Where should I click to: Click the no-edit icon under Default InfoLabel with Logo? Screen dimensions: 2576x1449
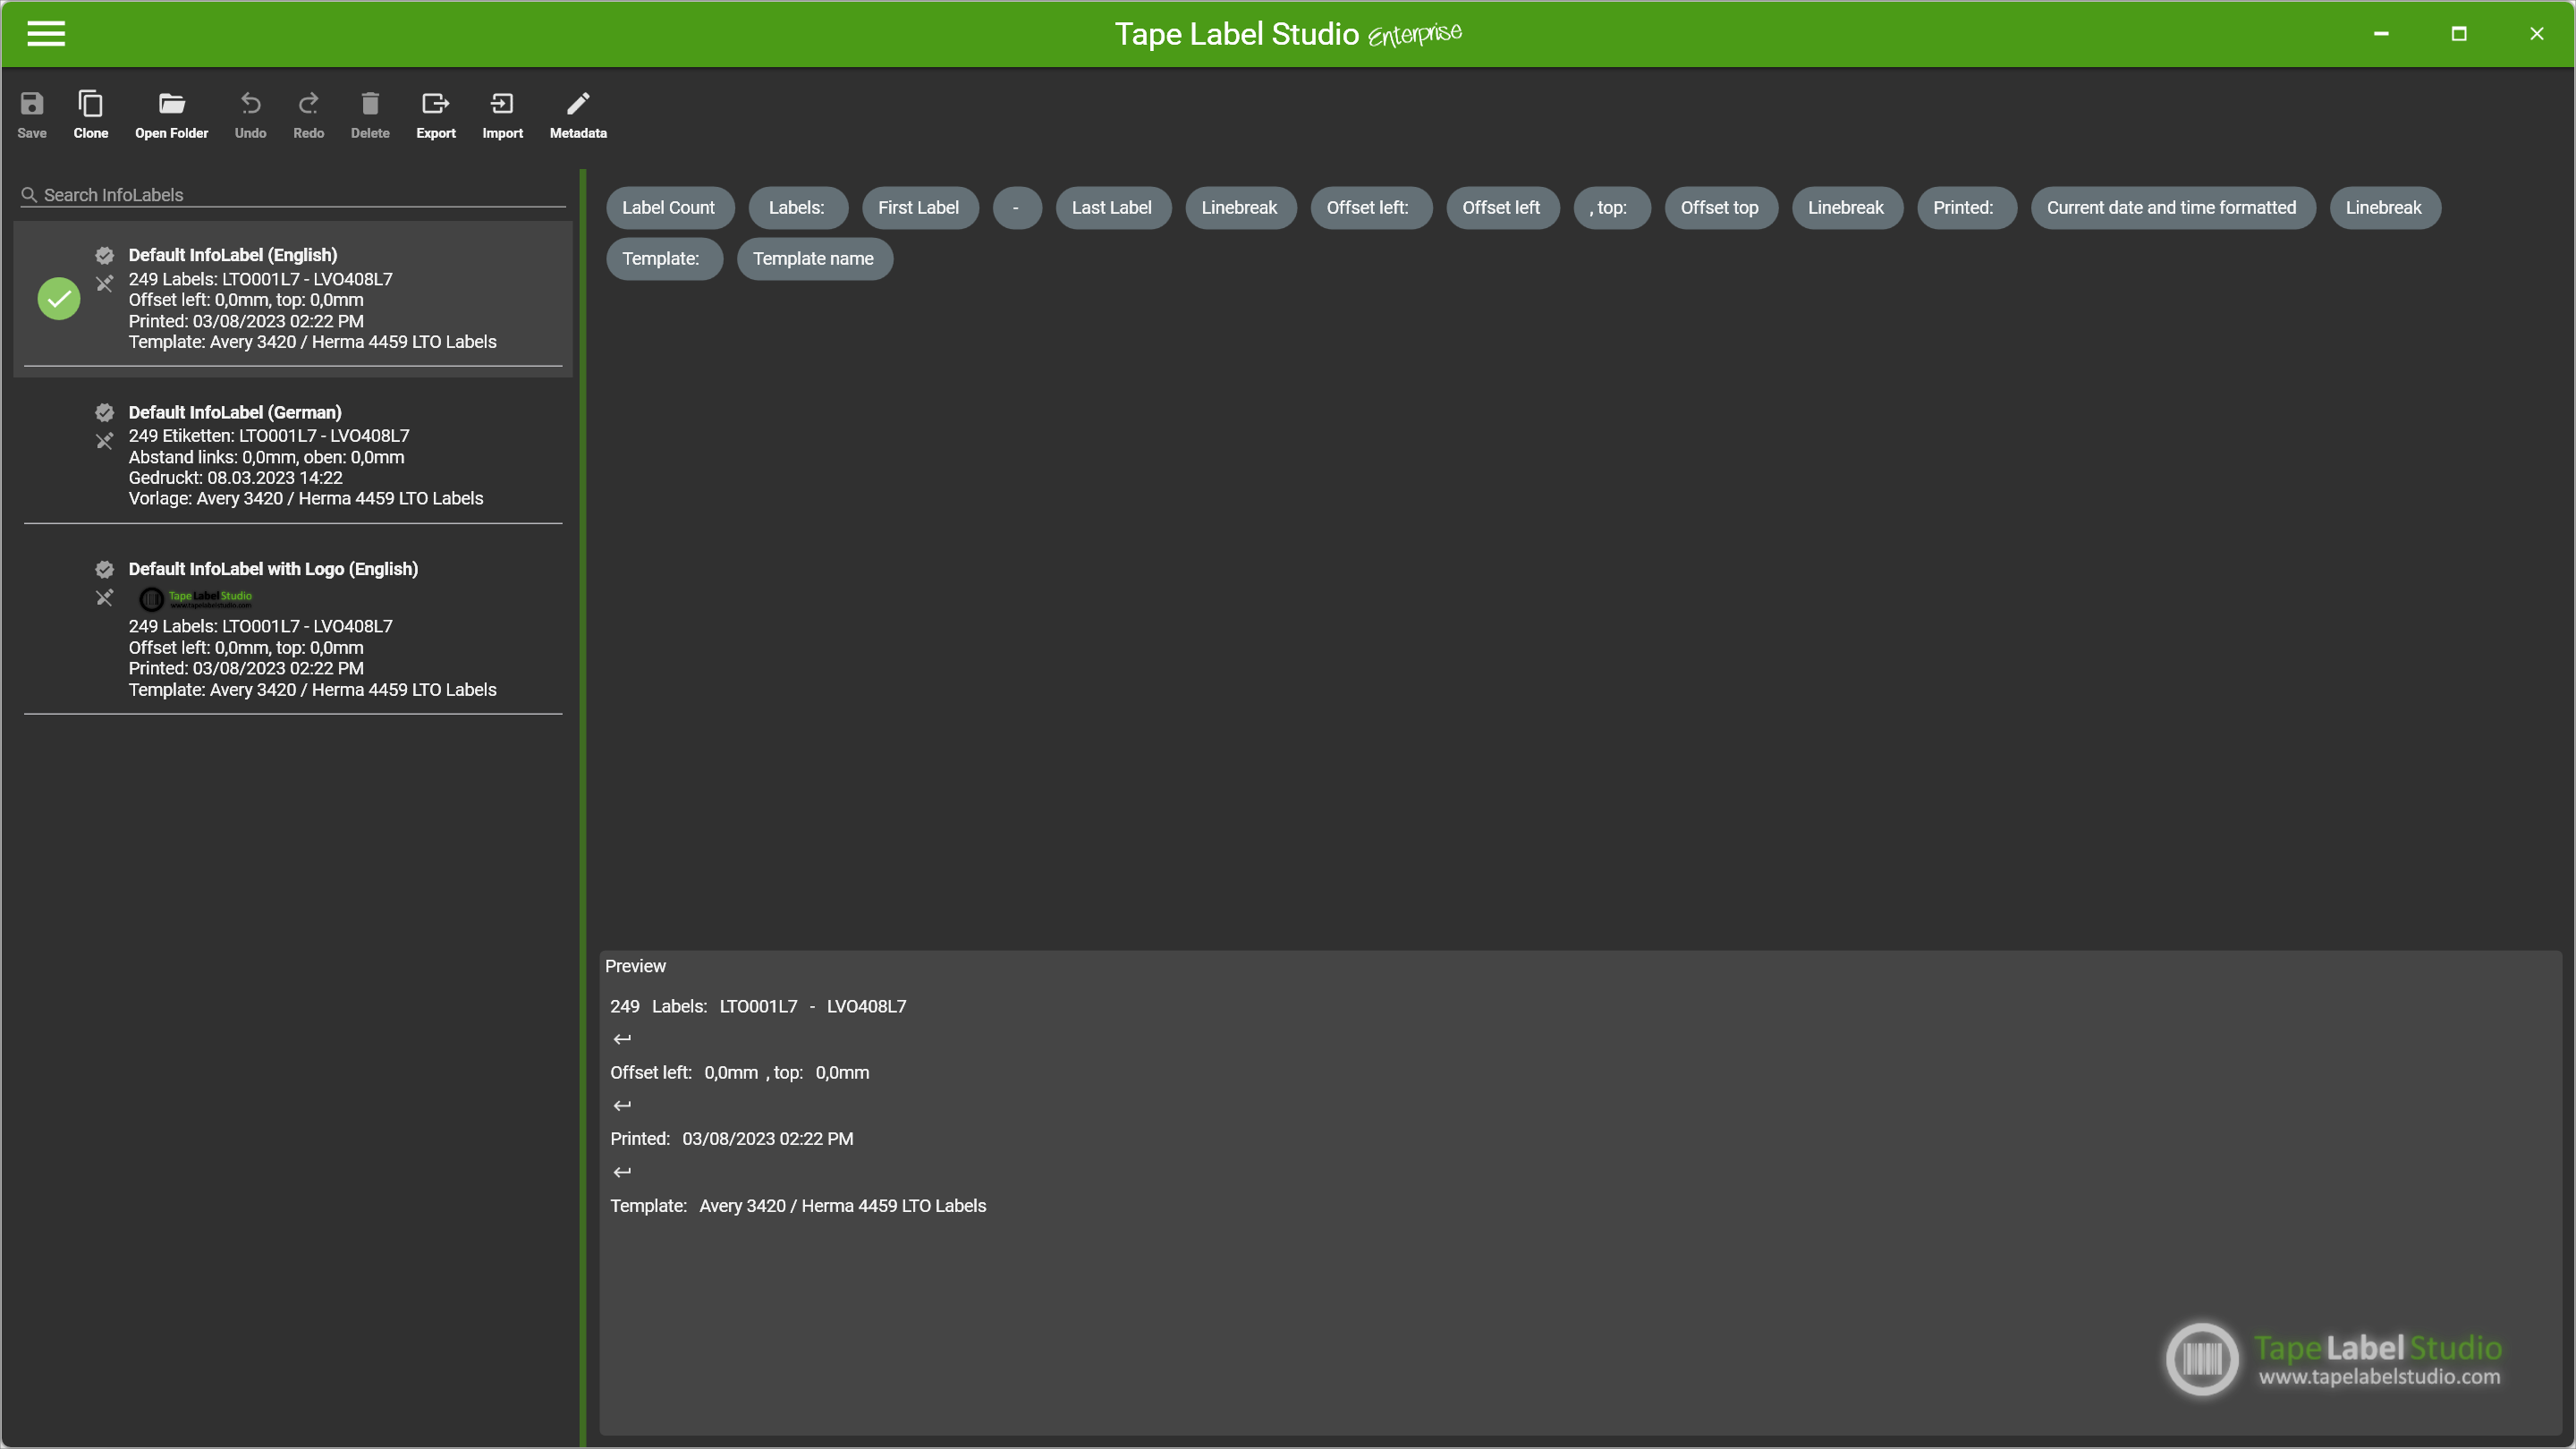click(104, 598)
